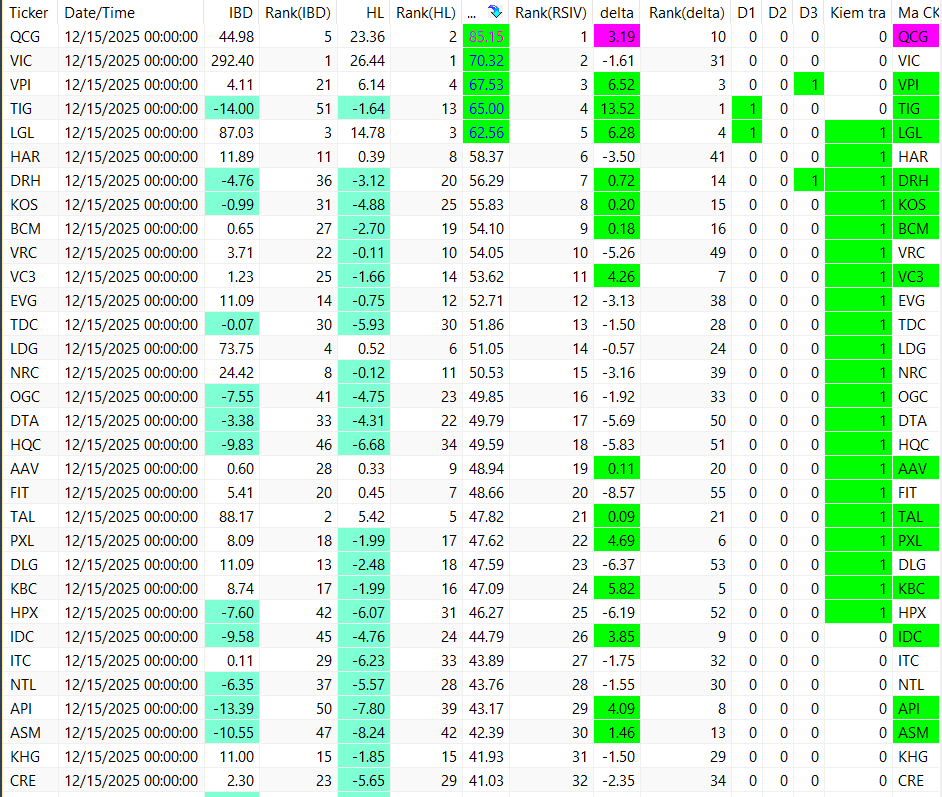Click the Rank(HL) column header
Image resolution: width=942 pixels, height=797 pixels.
click(x=426, y=12)
